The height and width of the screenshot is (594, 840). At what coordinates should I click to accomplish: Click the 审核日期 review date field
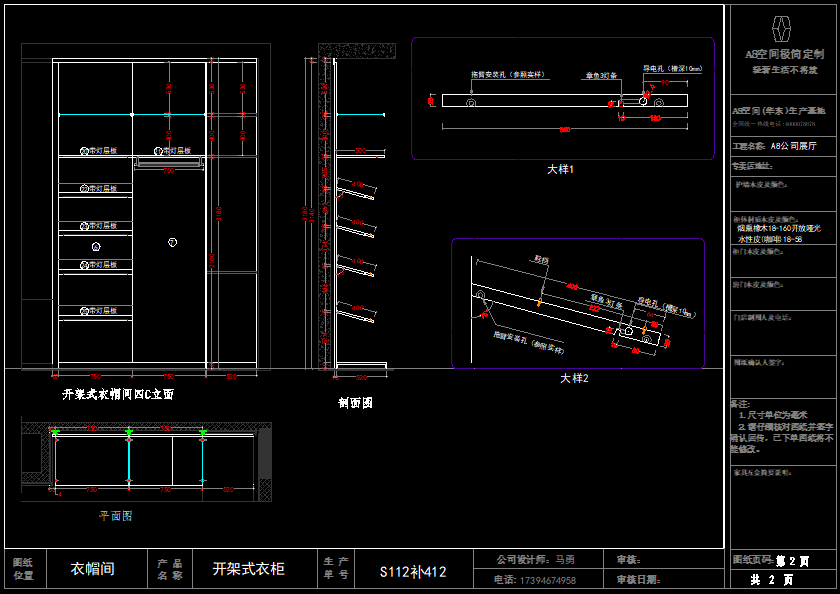point(638,580)
